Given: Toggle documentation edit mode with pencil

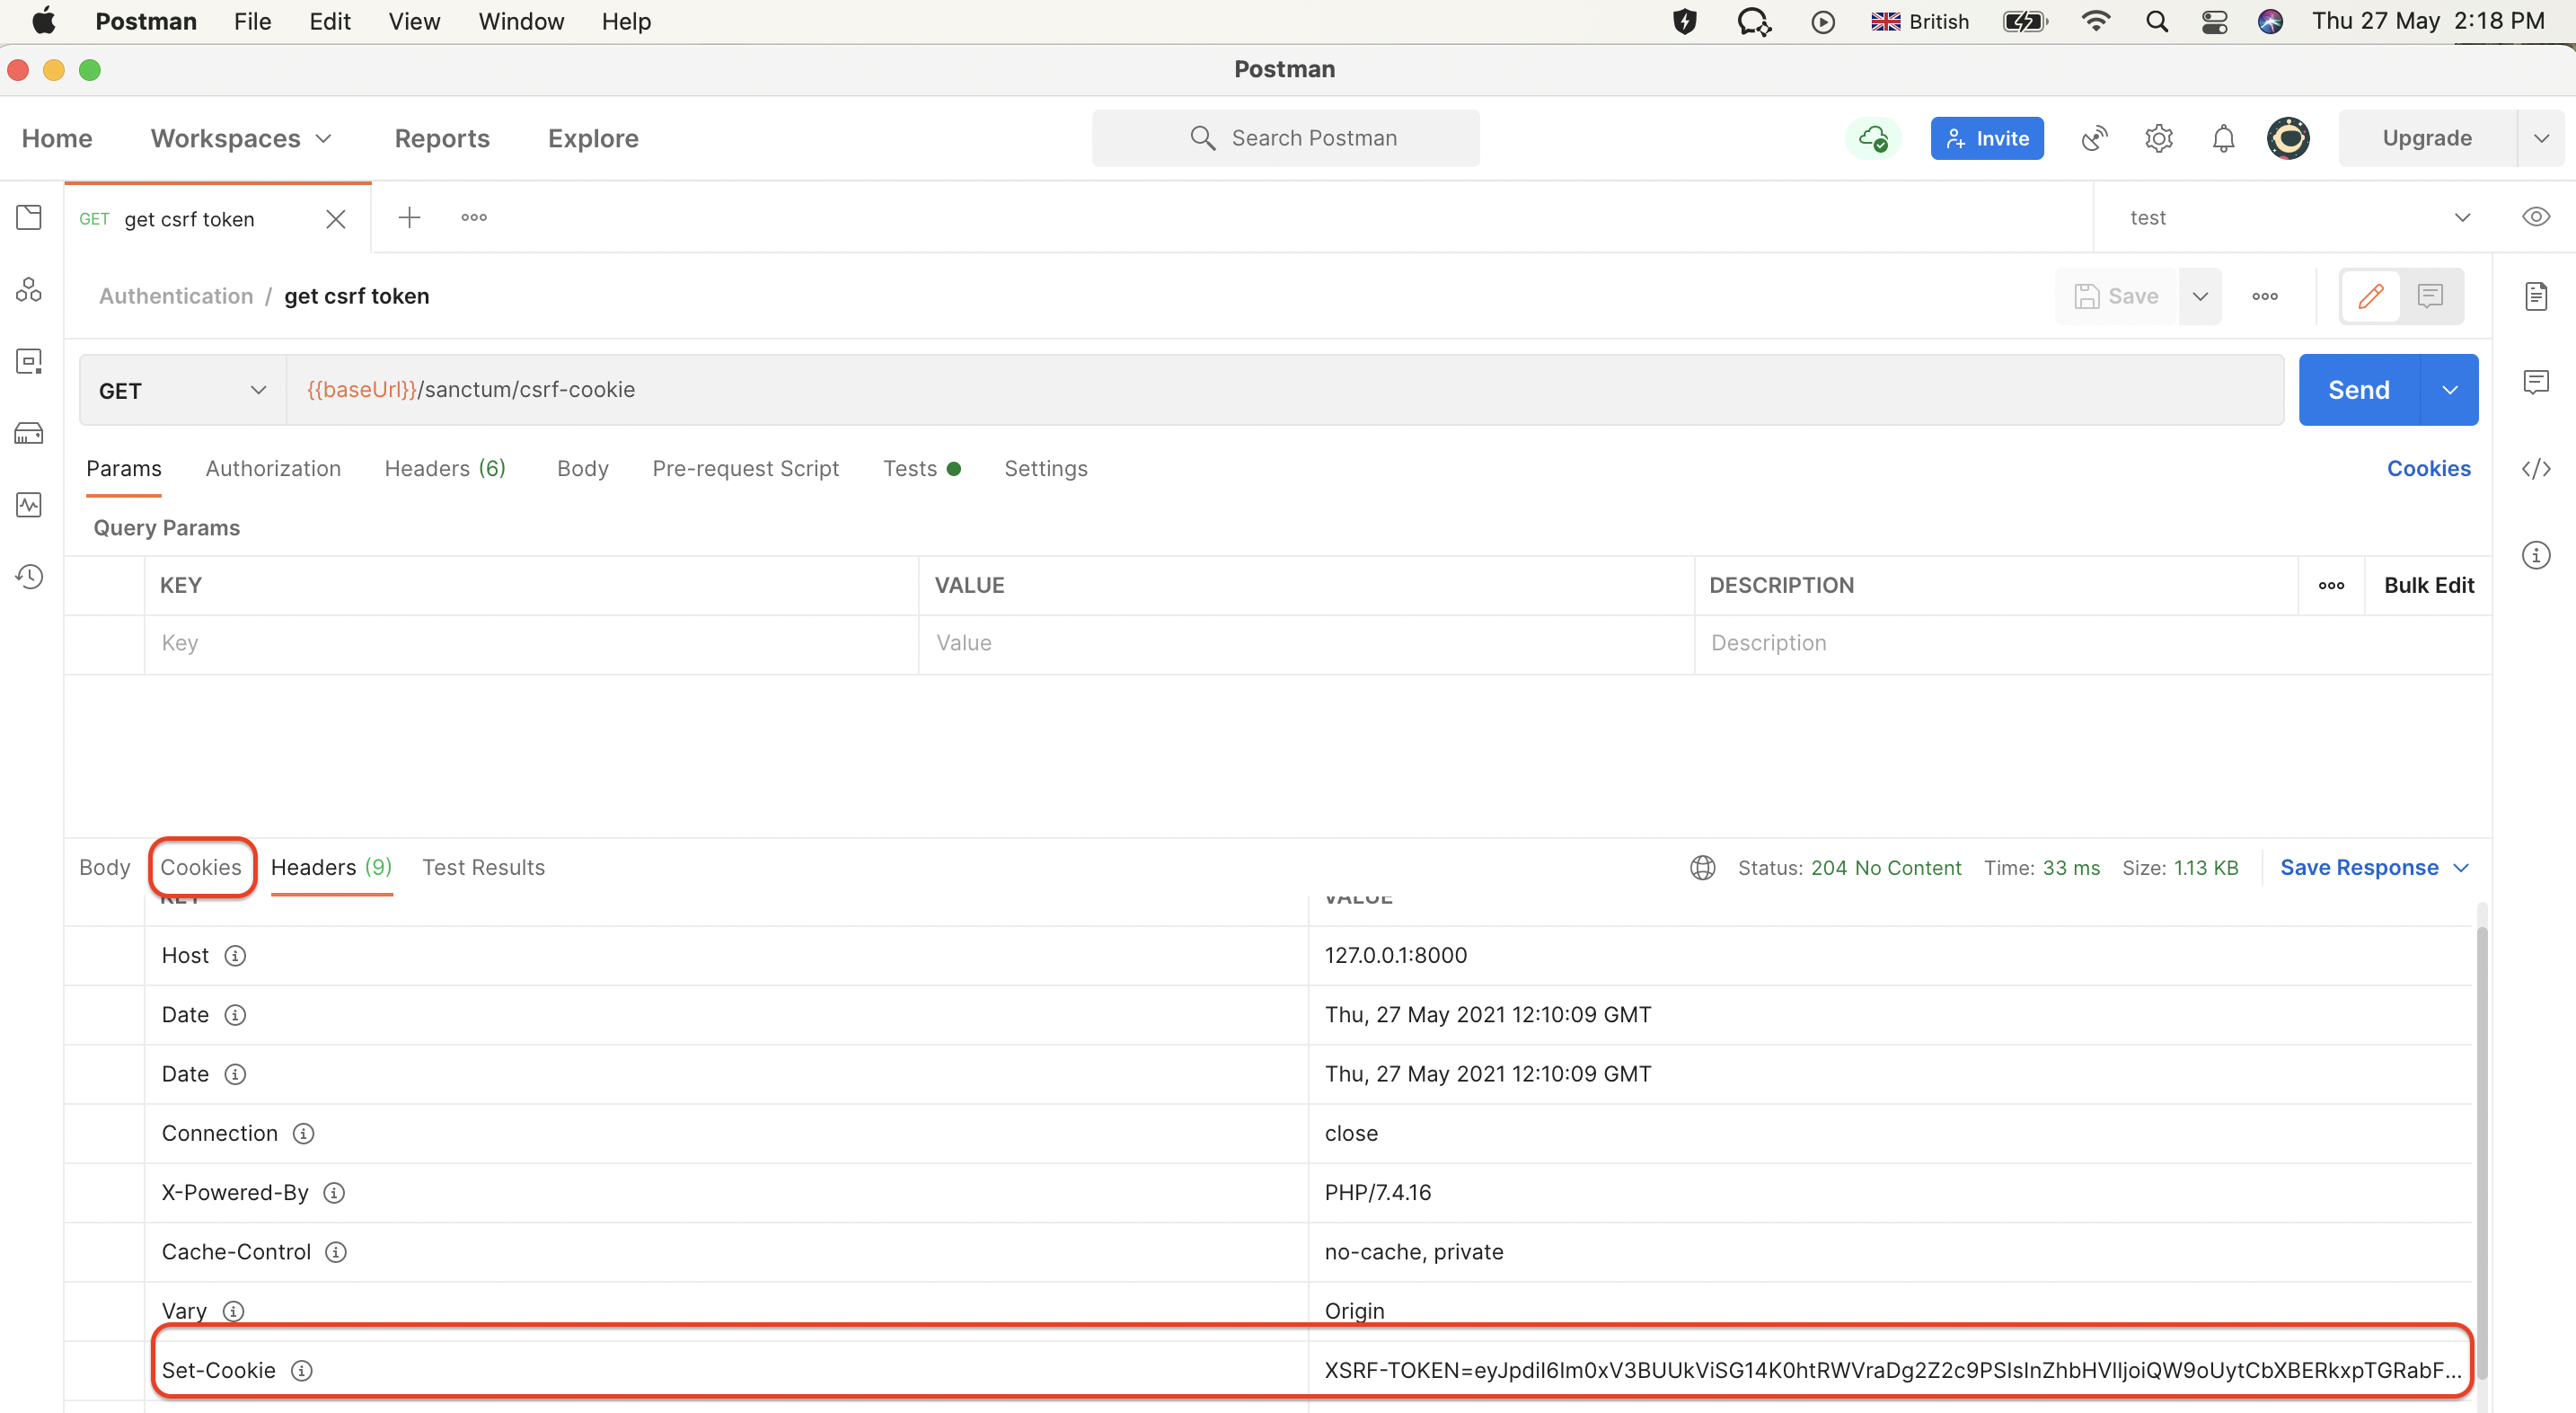Looking at the screenshot, I should [2369, 296].
